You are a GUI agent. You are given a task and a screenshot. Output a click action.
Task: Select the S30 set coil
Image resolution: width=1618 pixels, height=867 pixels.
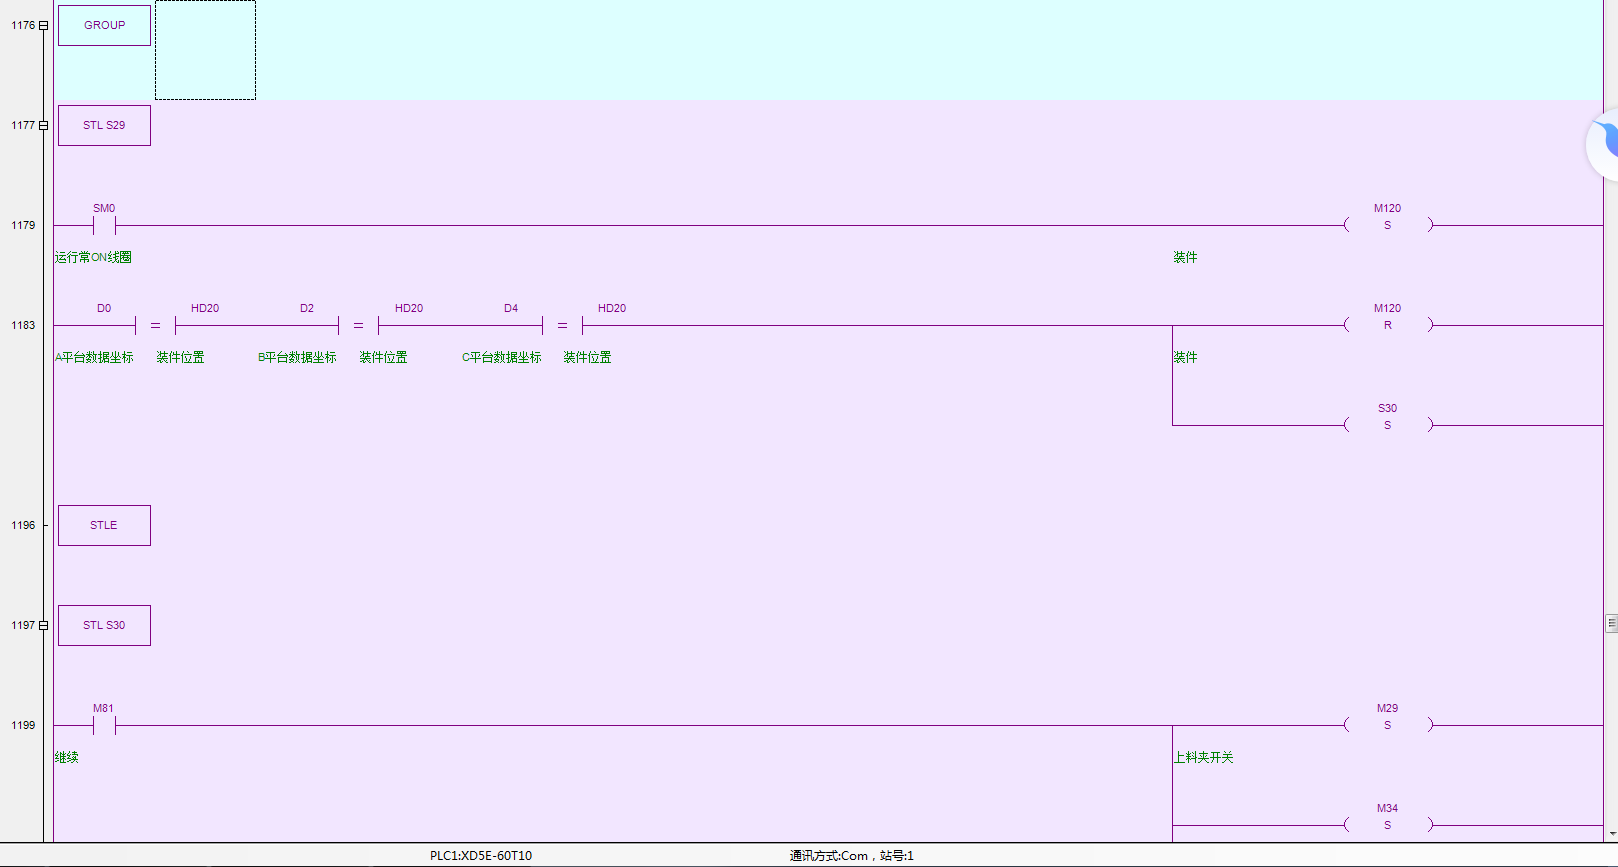(x=1387, y=425)
